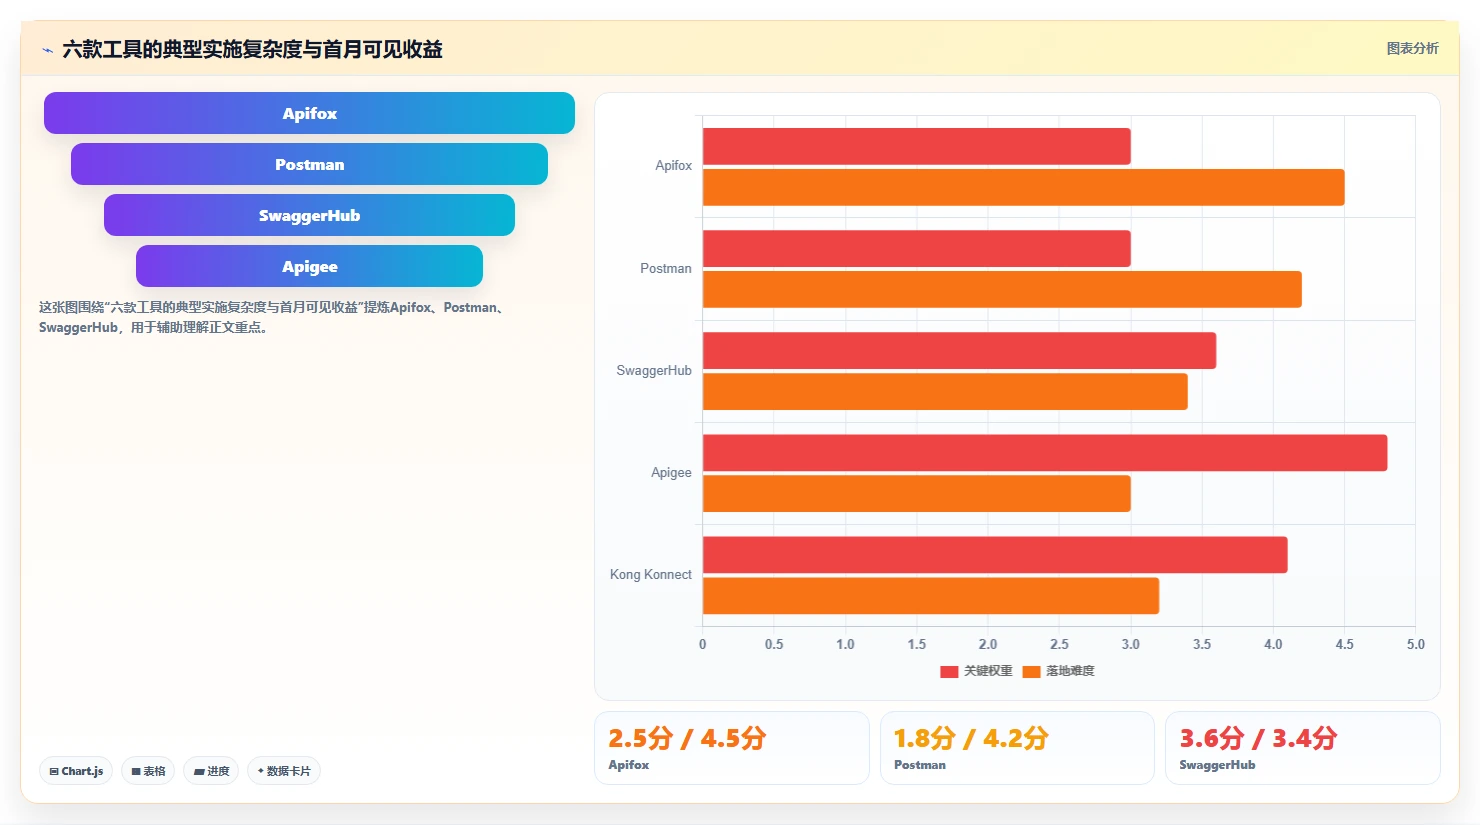Screen dimensions: 1480x825
Task: Click the Apifox y-axis label
Action: point(673,165)
